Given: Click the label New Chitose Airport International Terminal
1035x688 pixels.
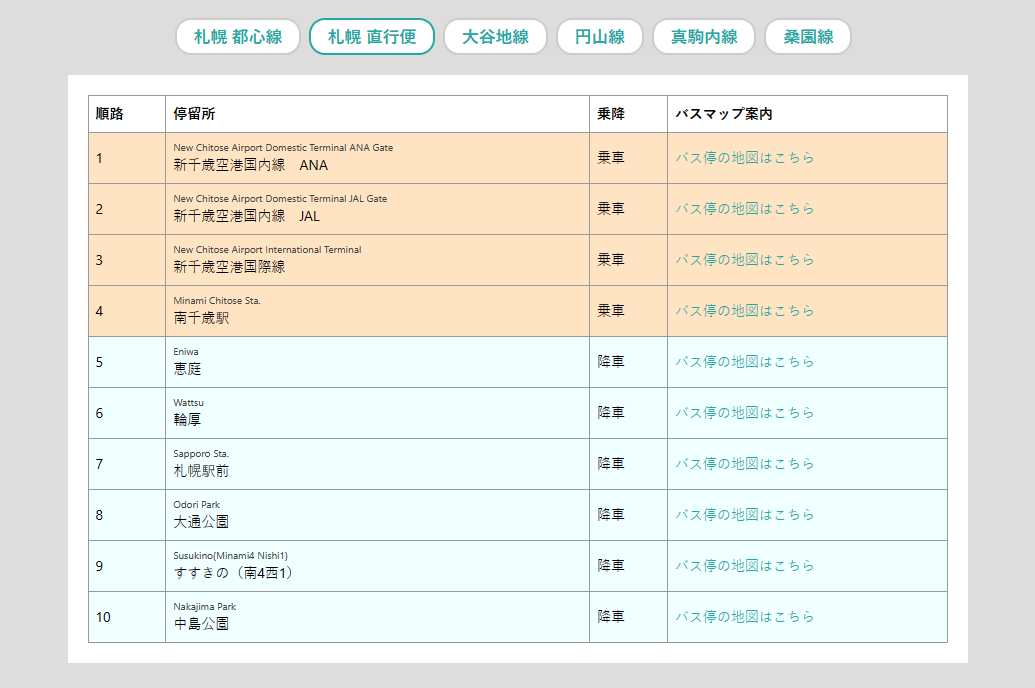Looking at the screenshot, I should (267, 250).
